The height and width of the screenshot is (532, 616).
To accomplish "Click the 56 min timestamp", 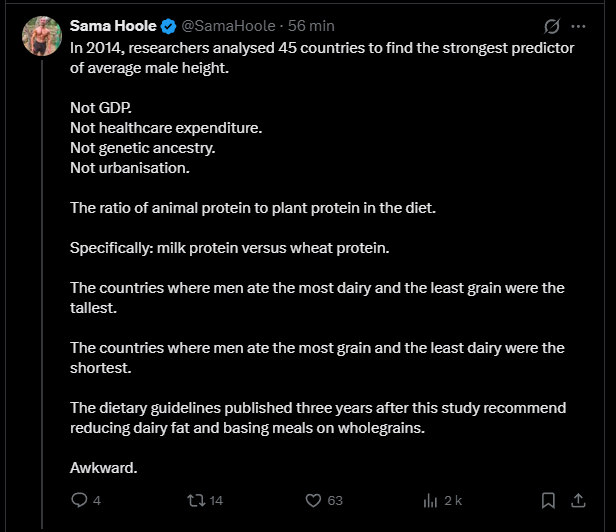I will click(311, 26).
